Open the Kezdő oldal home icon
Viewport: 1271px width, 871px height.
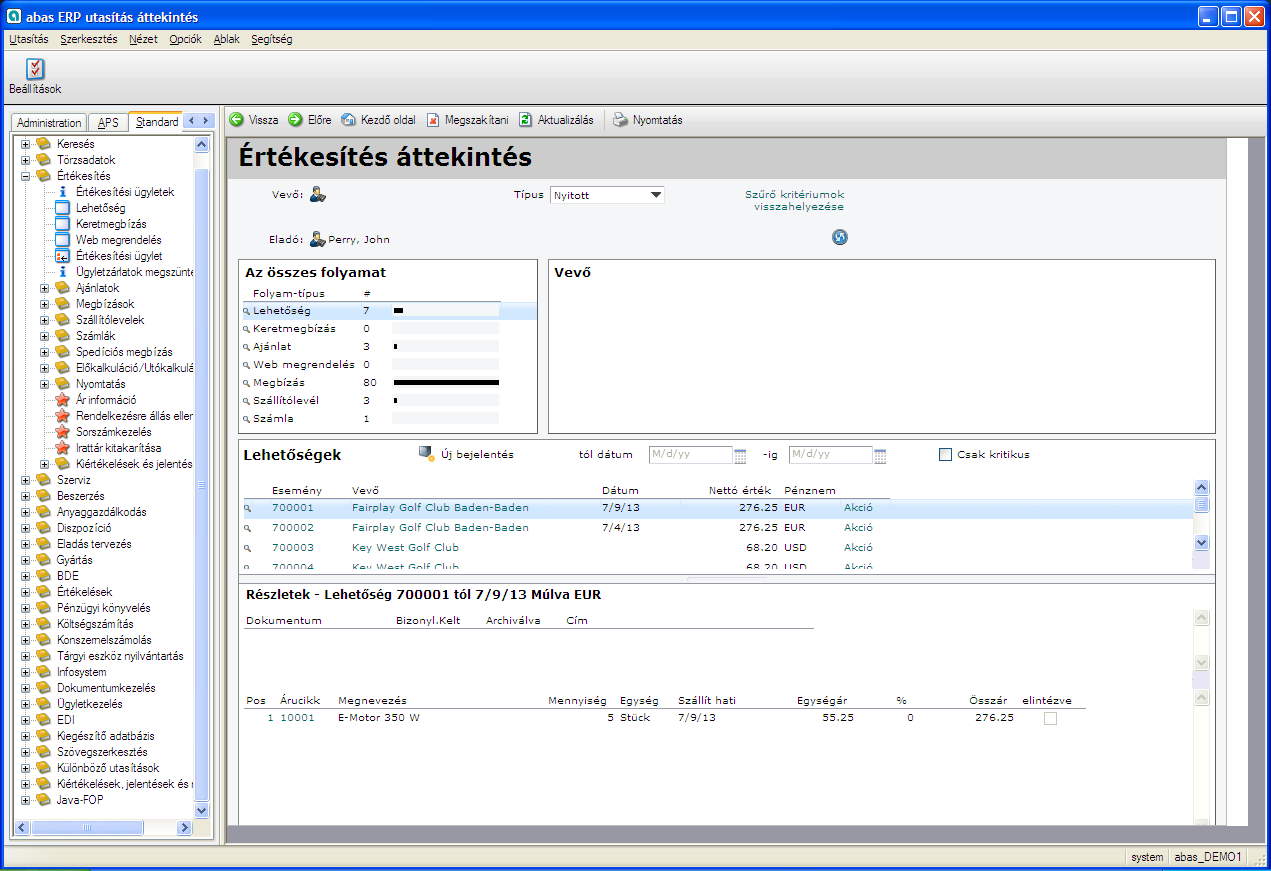point(349,120)
